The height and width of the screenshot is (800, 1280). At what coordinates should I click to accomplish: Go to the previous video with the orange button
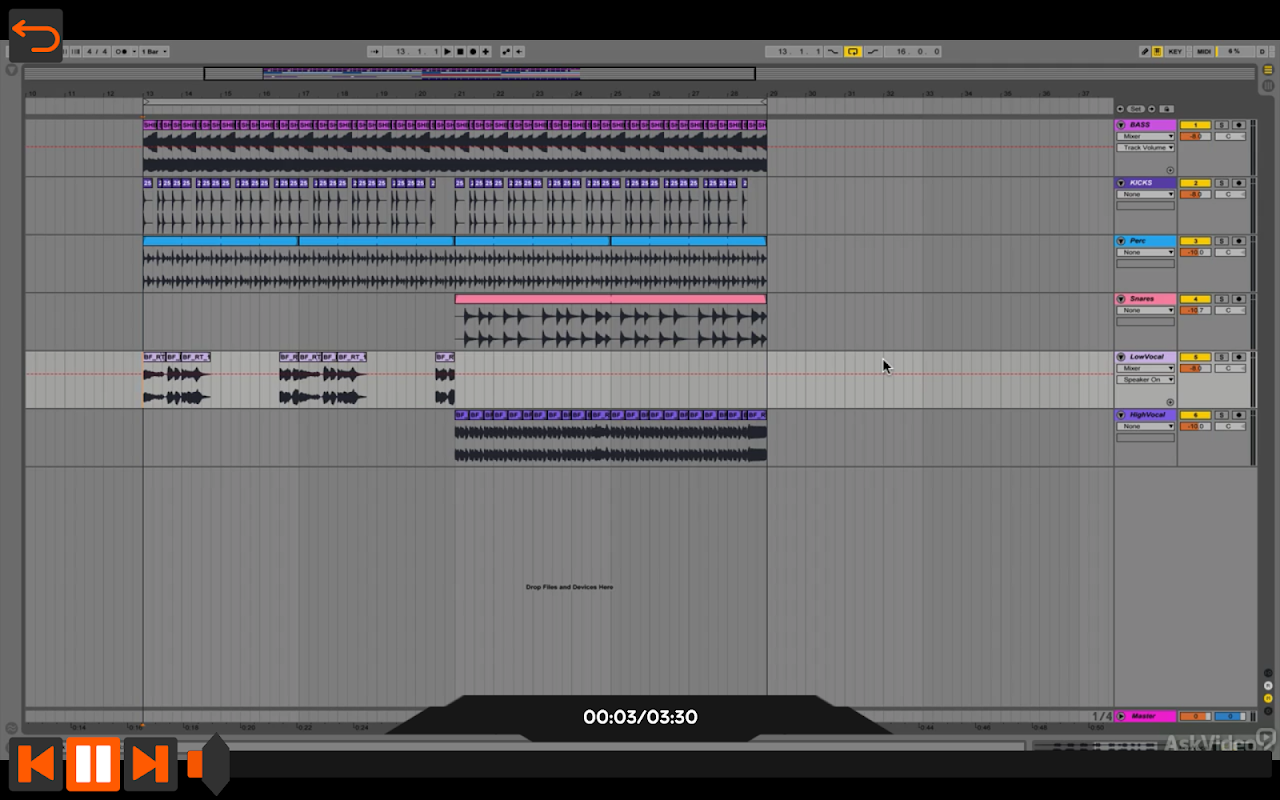[36, 764]
